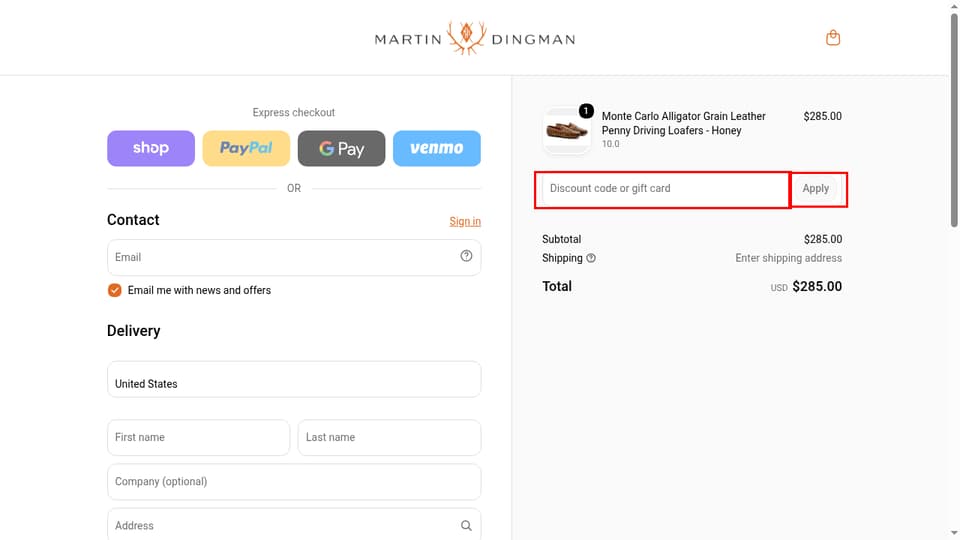The image size is (960, 540).
Task: Click the Express checkout heading
Action: 293,113
